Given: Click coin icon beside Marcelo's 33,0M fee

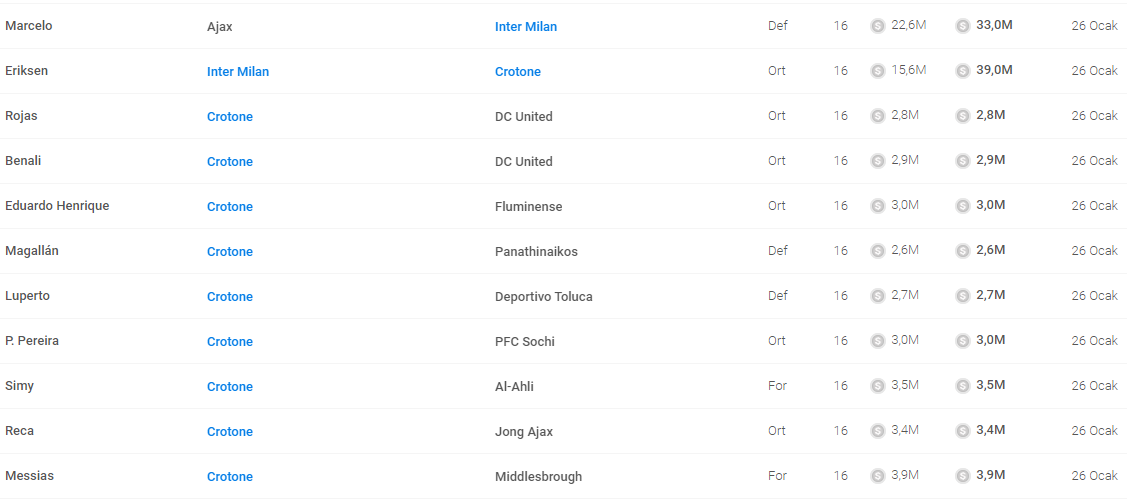Looking at the screenshot, I should [x=962, y=26].
